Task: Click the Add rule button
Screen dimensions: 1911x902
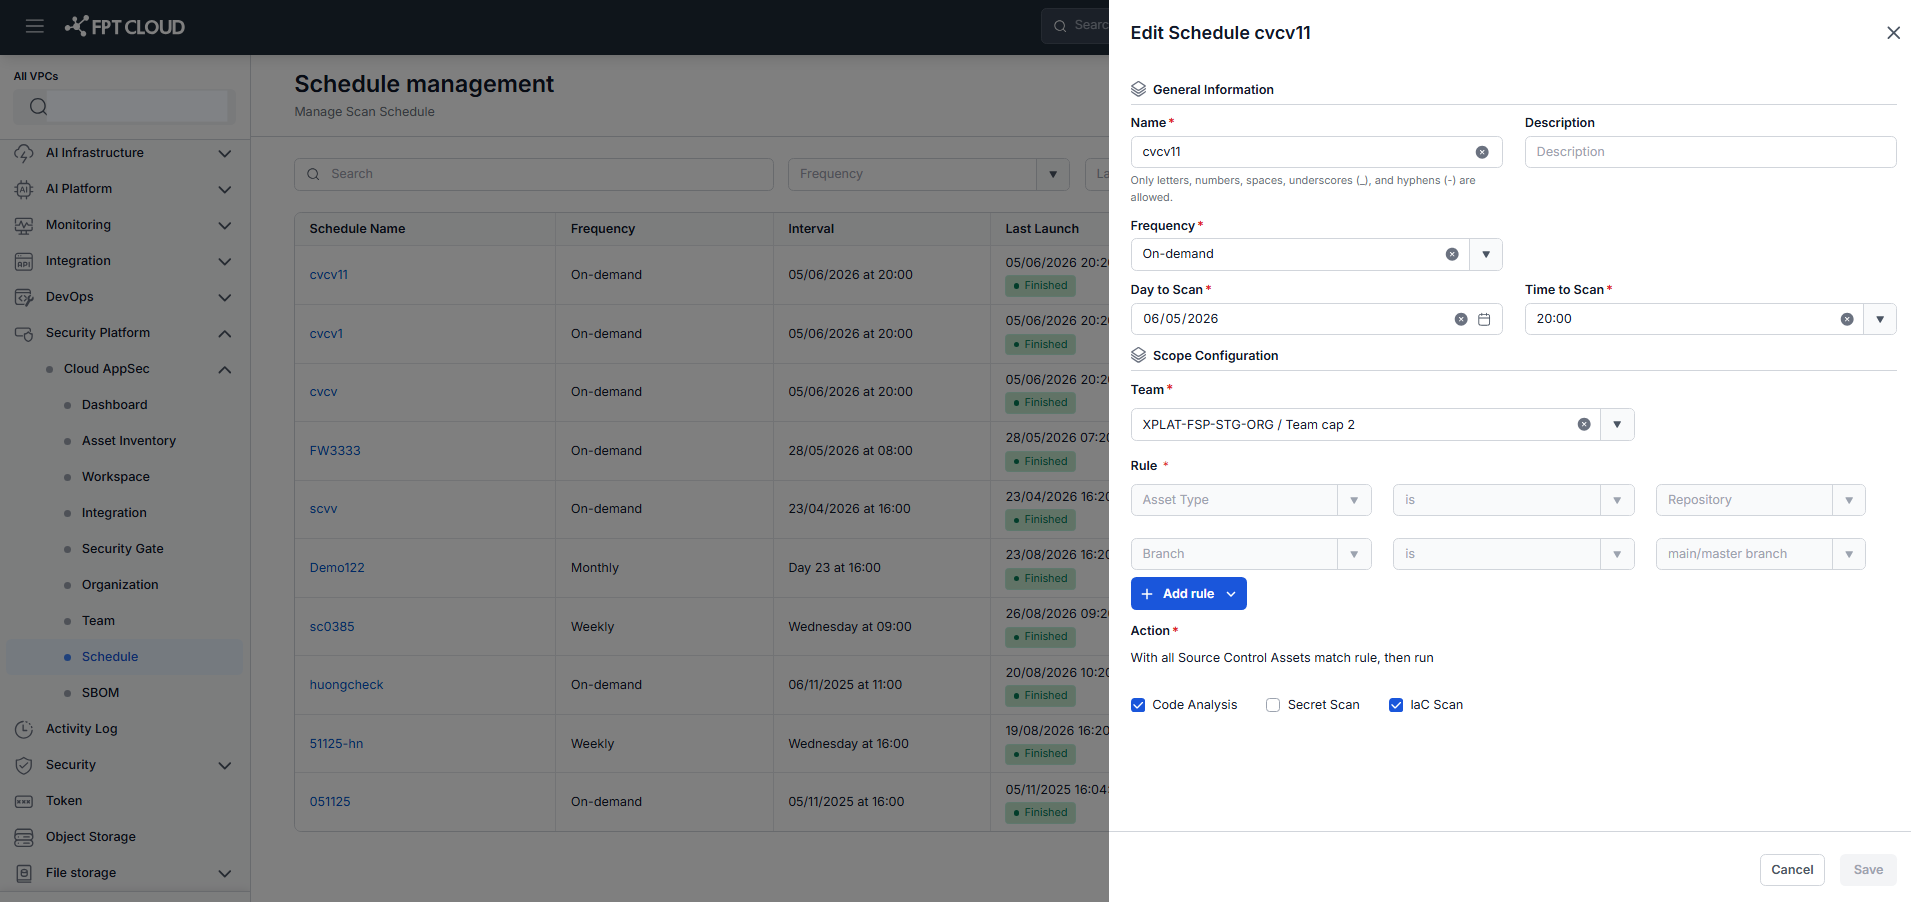Action: [x=1188, y=594]
